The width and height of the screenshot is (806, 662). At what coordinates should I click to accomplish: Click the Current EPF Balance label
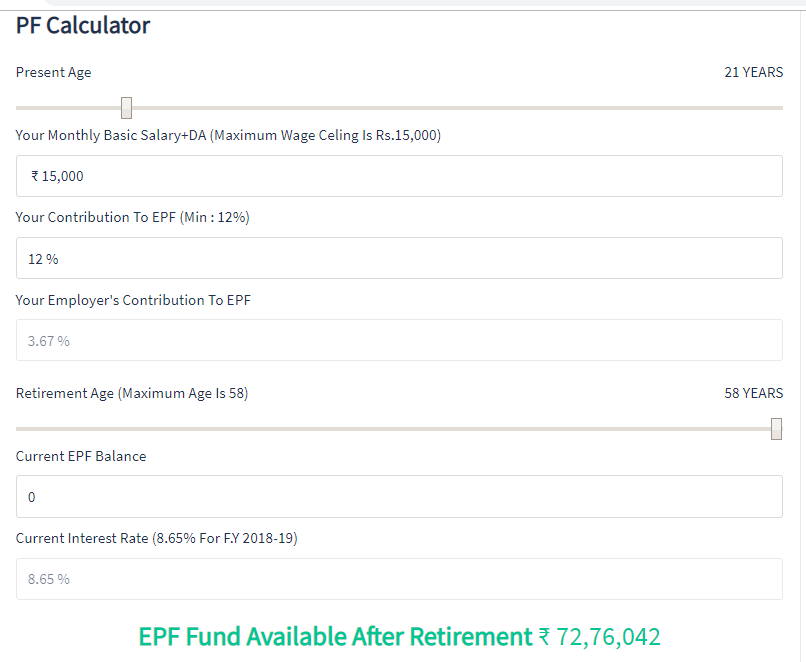tap(81, 456)
